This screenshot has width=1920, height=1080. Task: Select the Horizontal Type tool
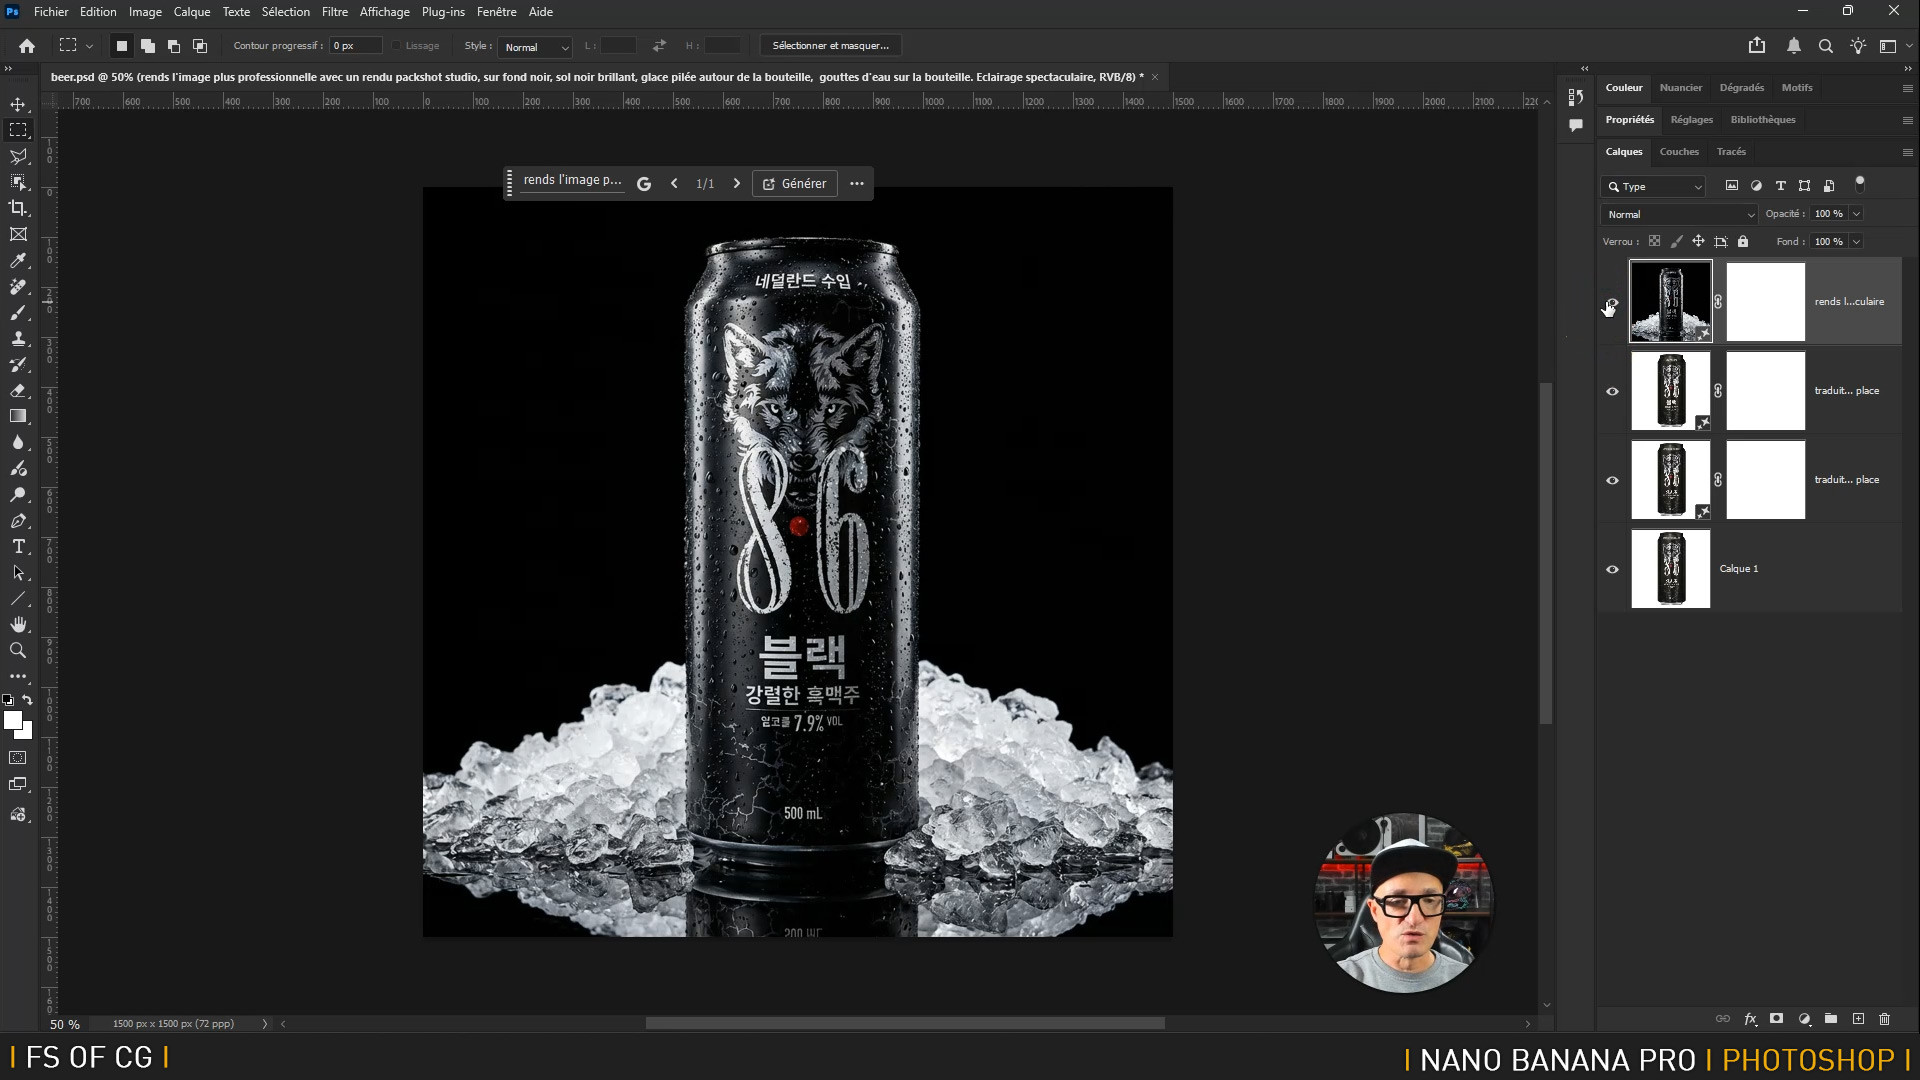point(18,546)
